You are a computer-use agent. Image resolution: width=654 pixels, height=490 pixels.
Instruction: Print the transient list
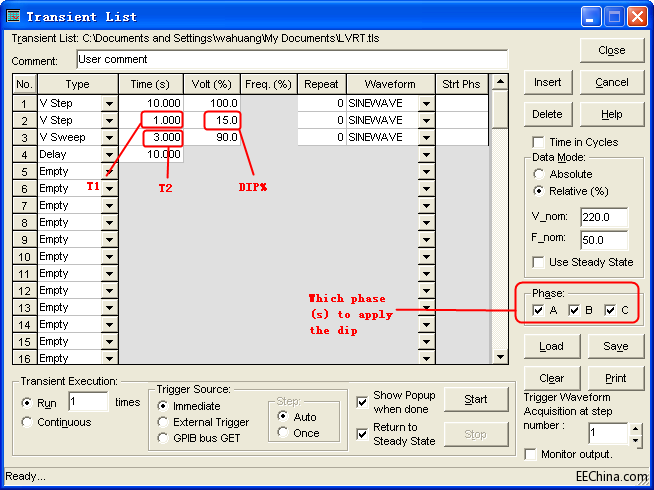(616, 378)
